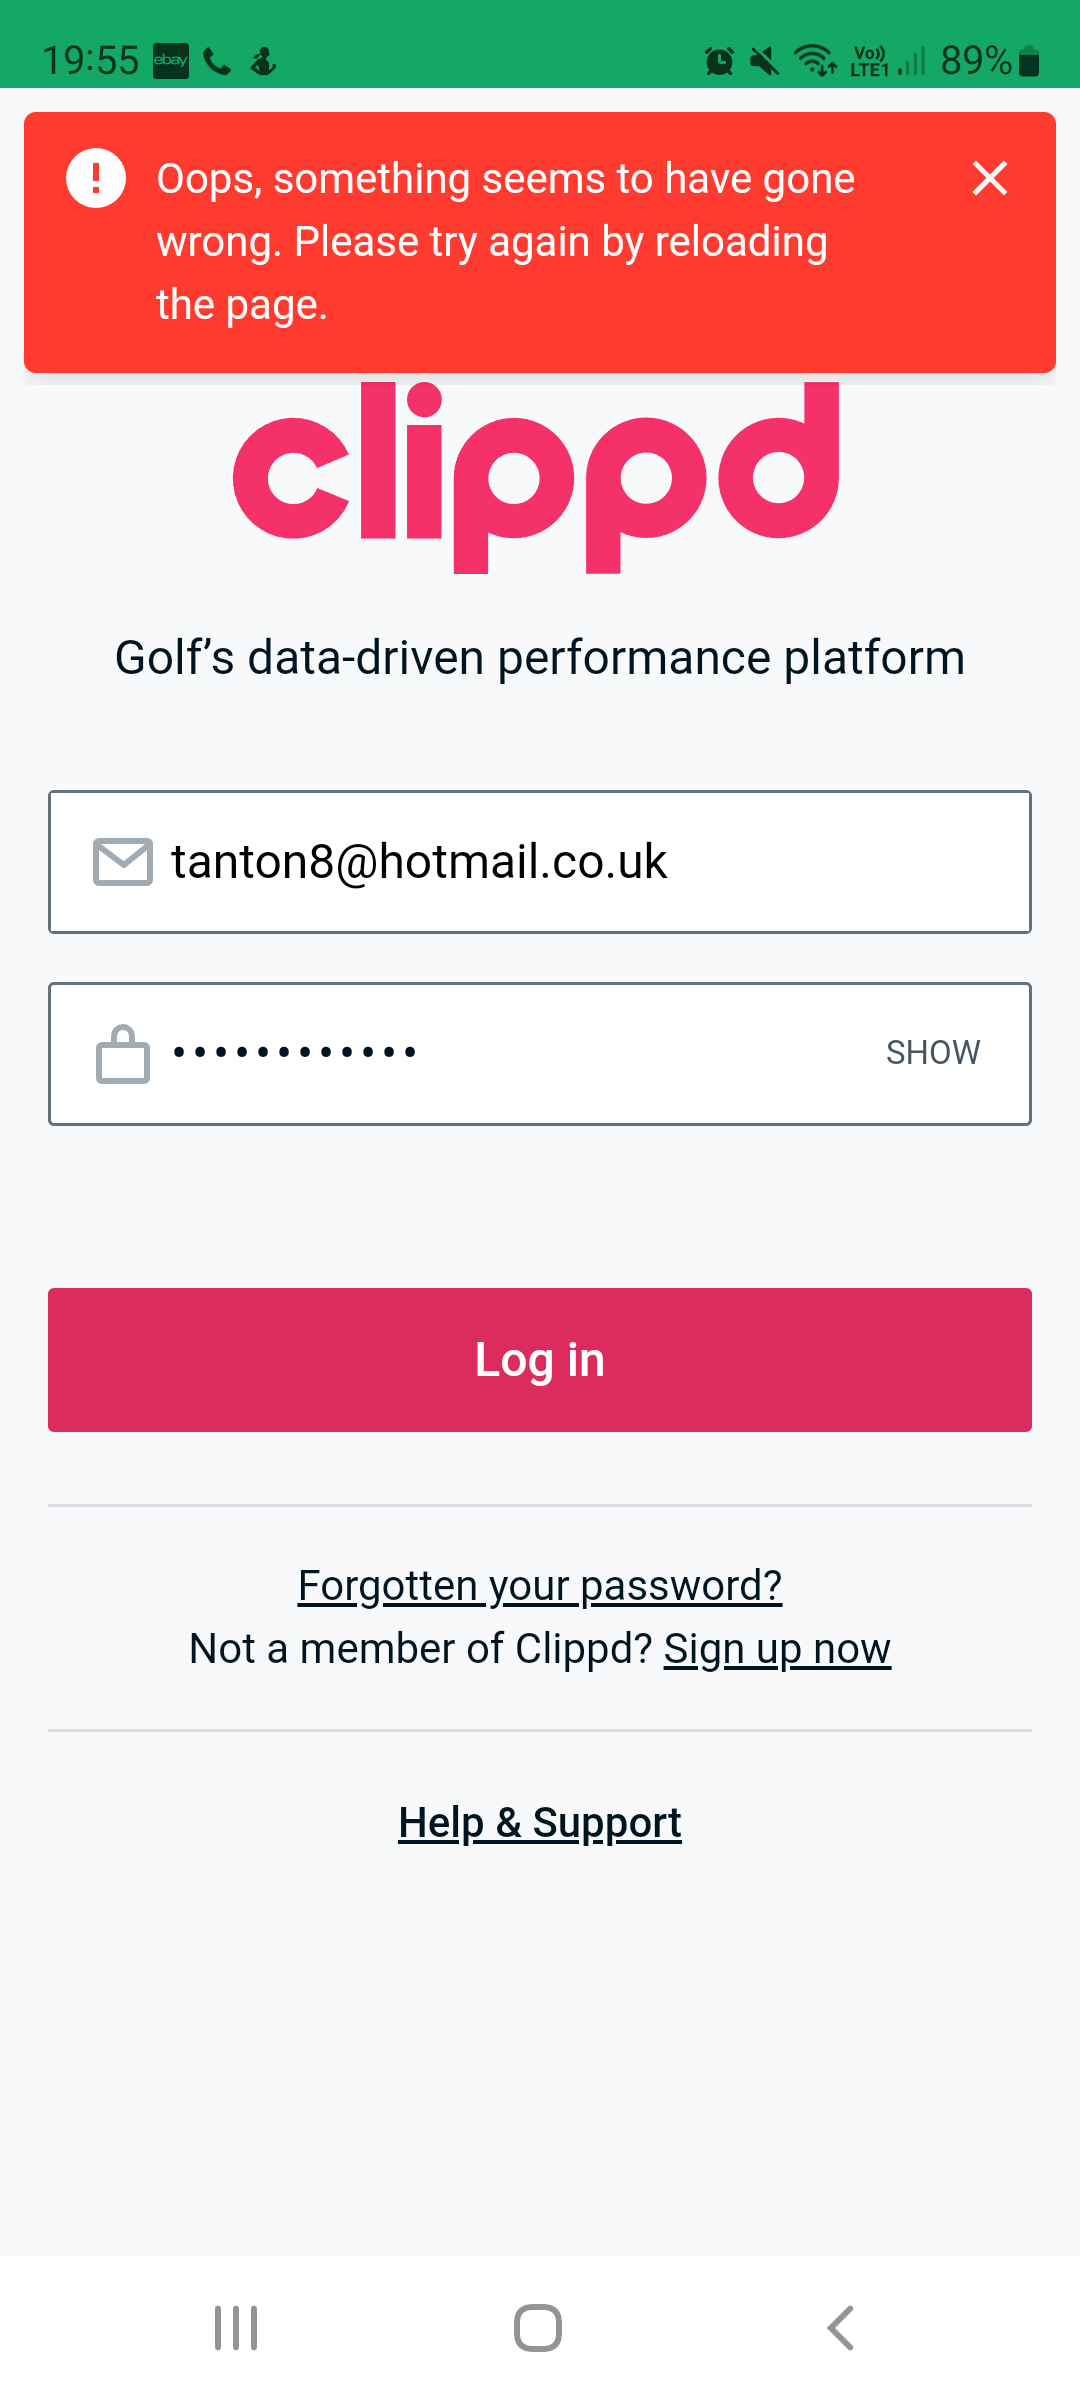The width and height of the screenshot is (1080, 2400).
Task: Tap the alarm clock status icon
Action: tap(719, 62)
